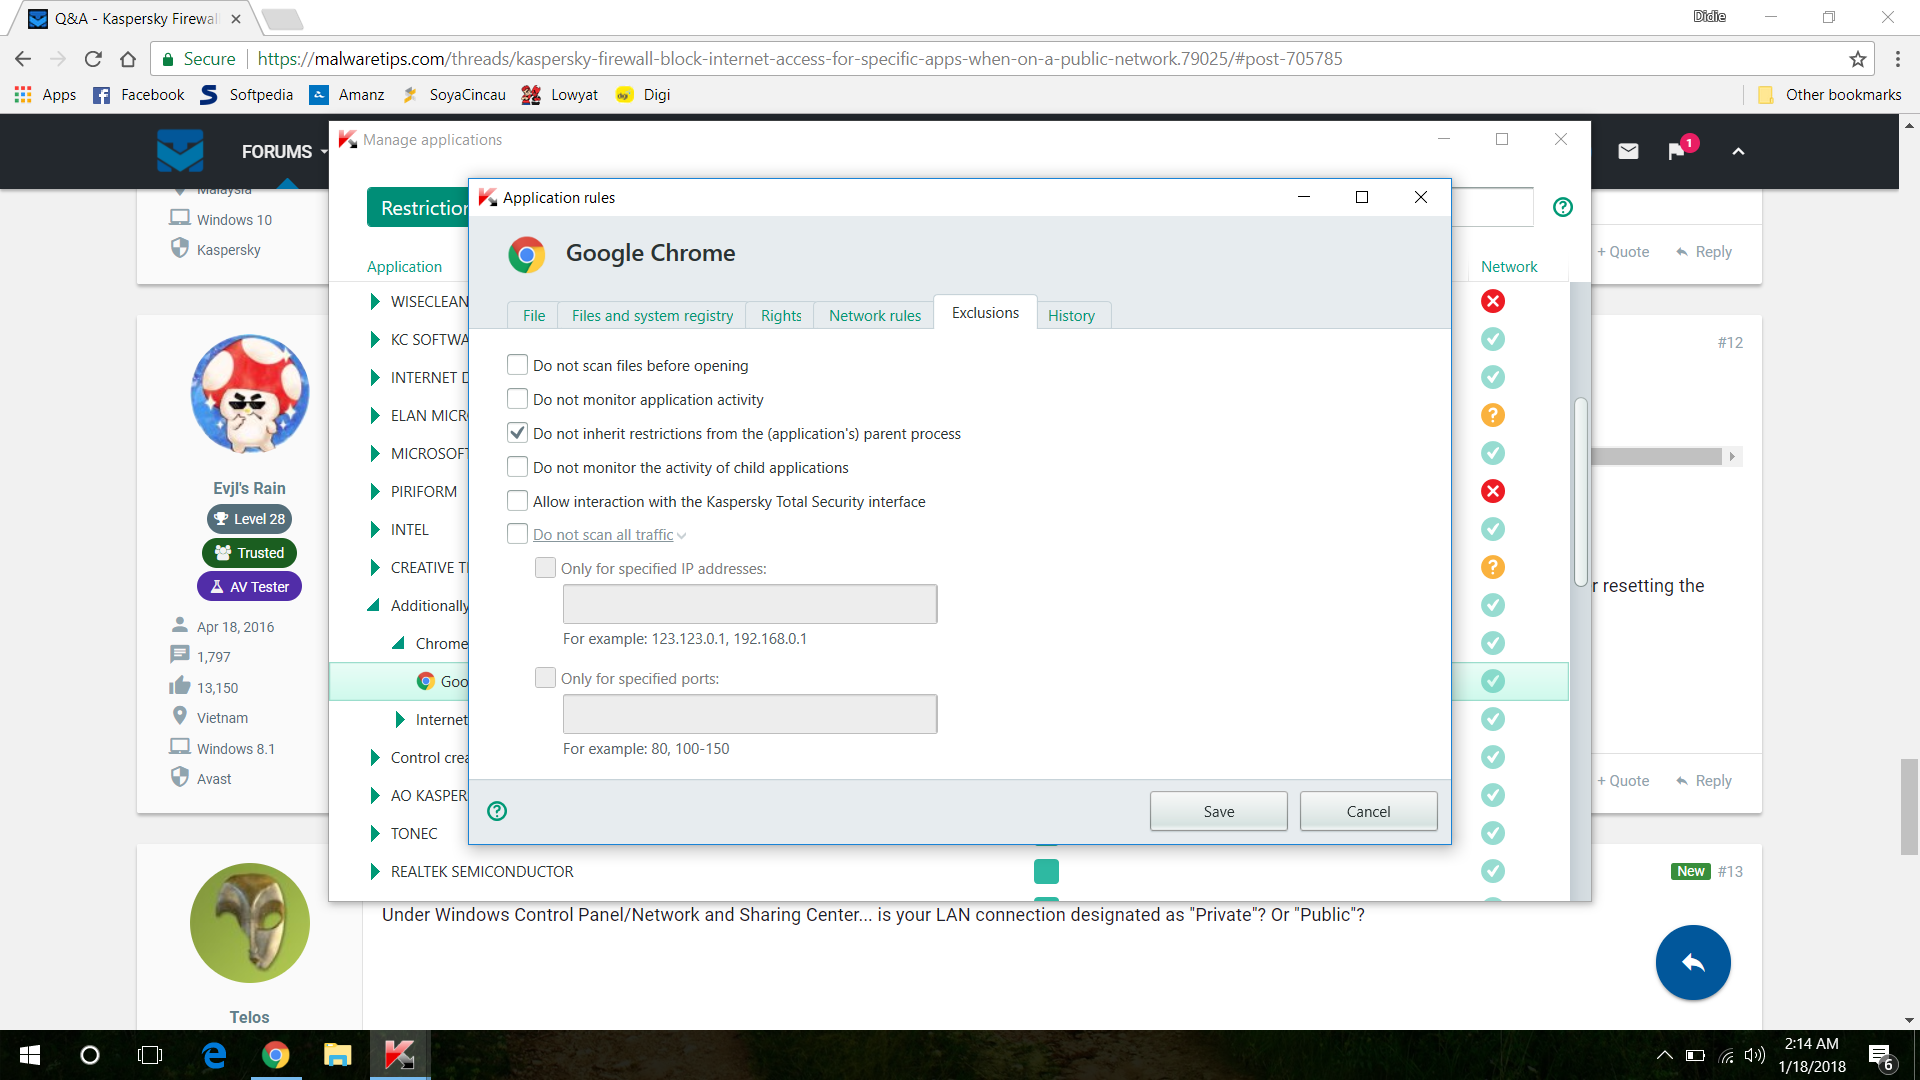Open forum inbox envelope icon
1920x1080 pixels.
pyautogui.click(x=1628, y=151)
